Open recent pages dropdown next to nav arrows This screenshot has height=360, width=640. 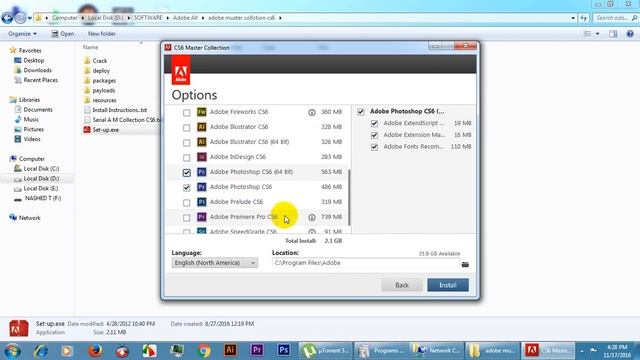(29, 18)
